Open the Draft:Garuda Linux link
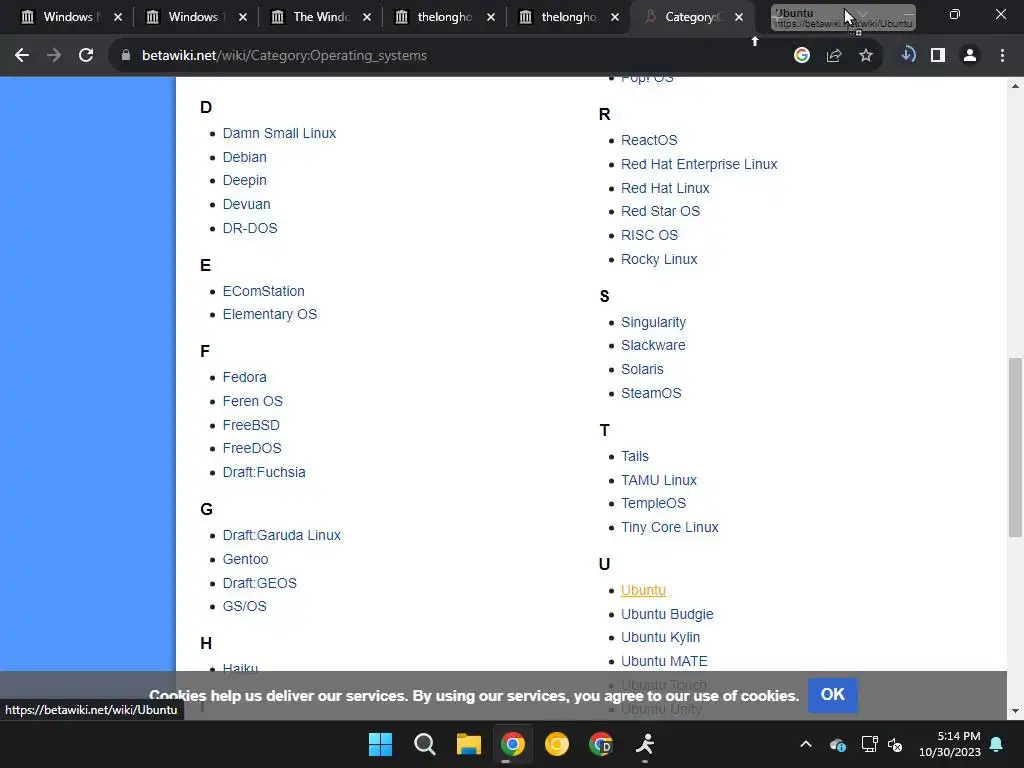The width and height of the screenshot is (1024, 768). [281, 536]
